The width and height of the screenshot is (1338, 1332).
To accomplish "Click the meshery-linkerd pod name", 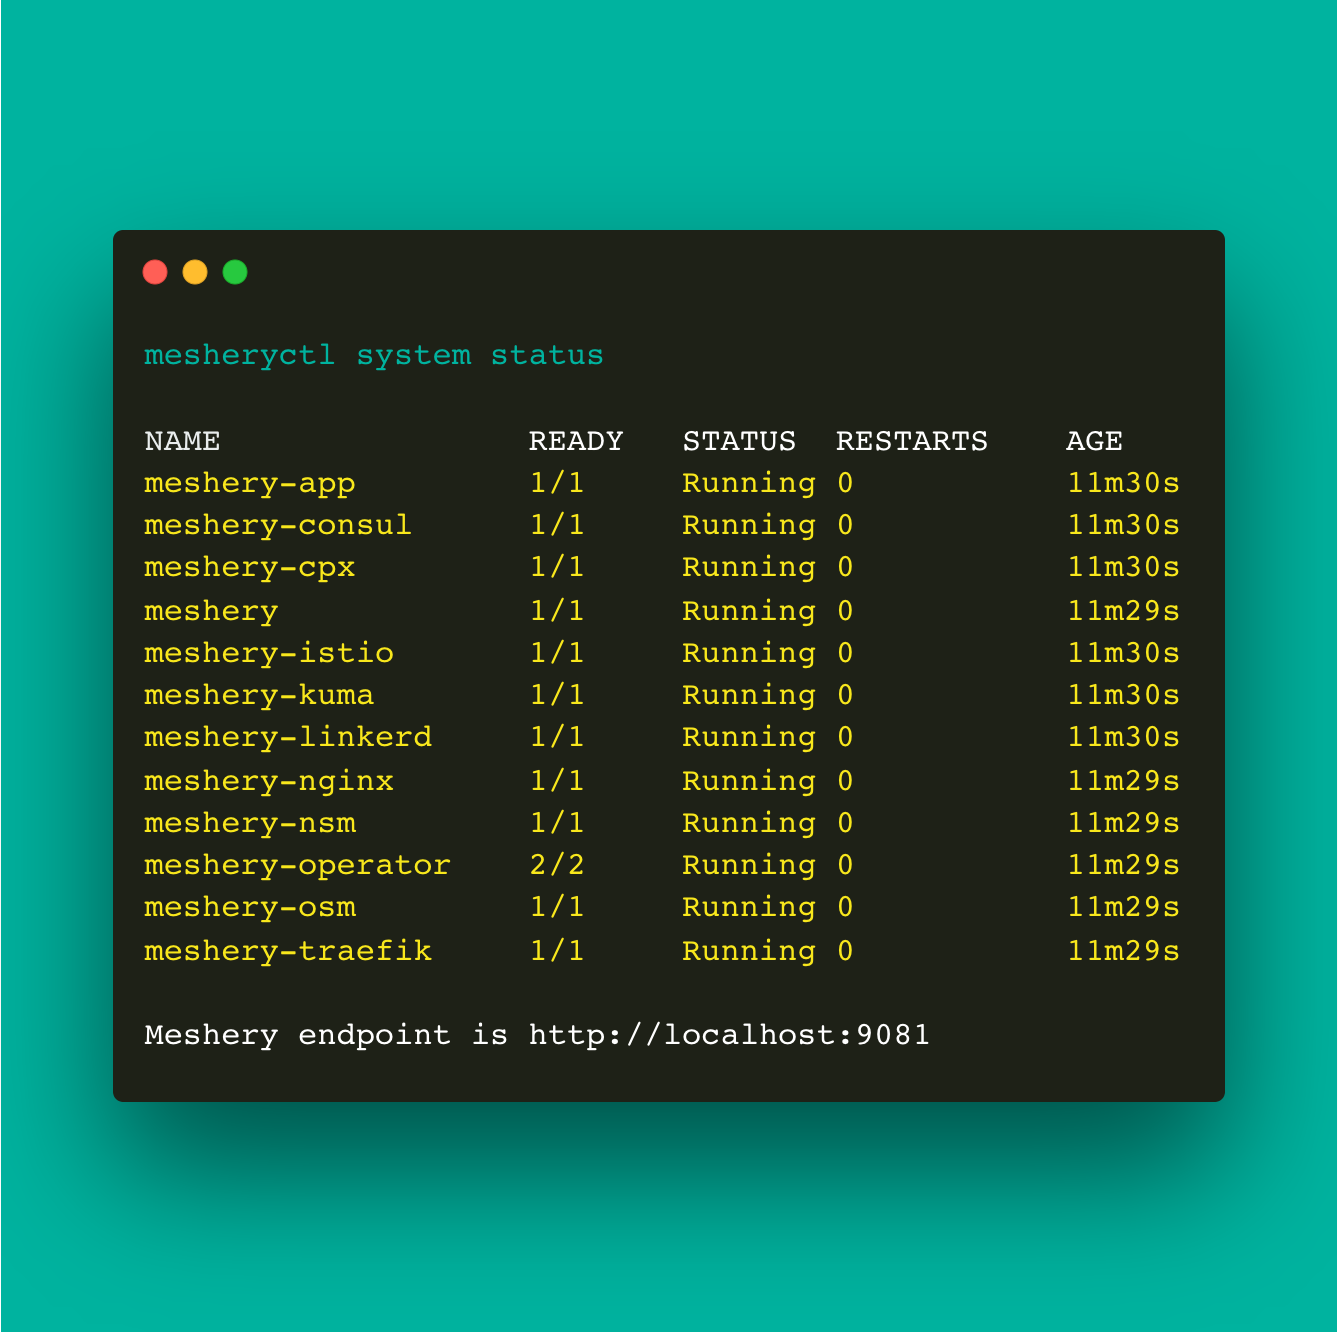I will [288, 737].
